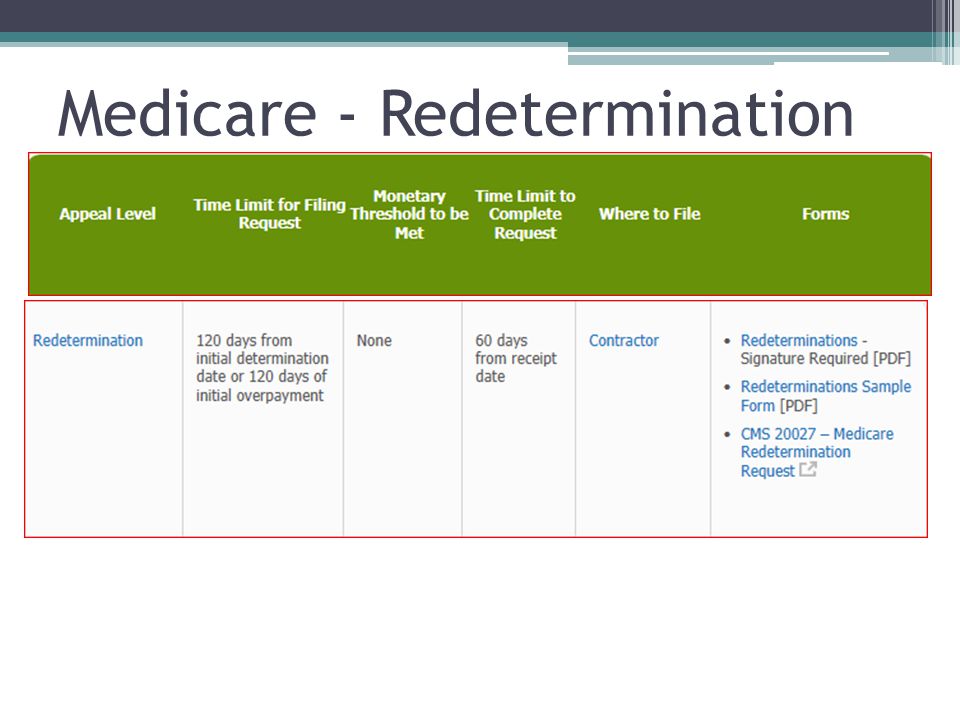Open the Redeterminations Sample Form PDF link
The width and height of the screenshot is (960, 720).
pyautogui.click(x=825, y=396)
